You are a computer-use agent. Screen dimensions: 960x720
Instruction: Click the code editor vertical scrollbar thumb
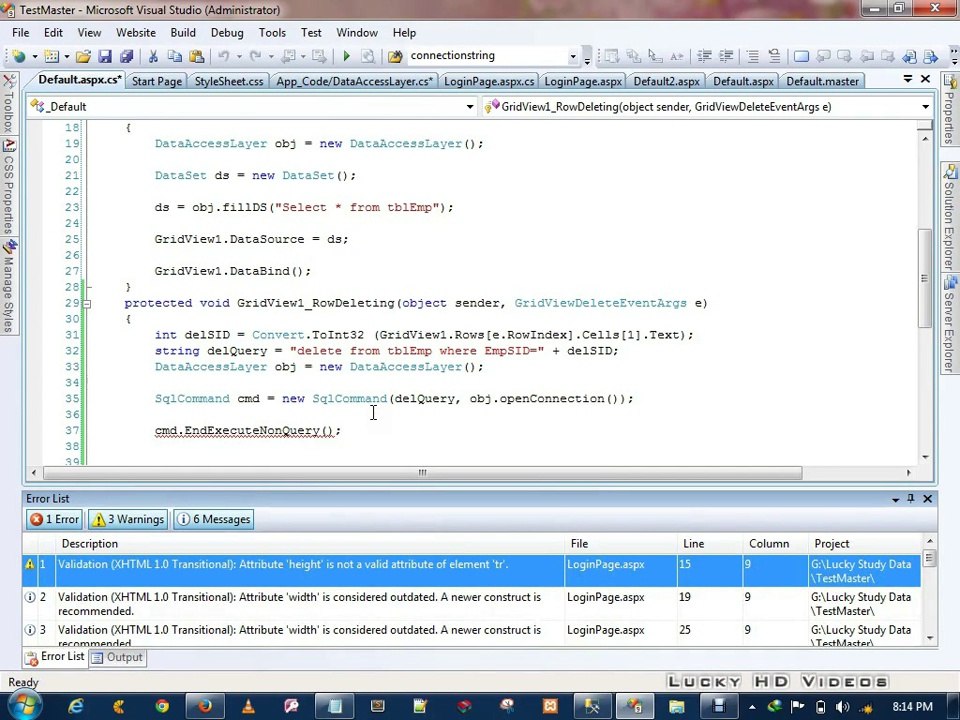tap(924, 279)
